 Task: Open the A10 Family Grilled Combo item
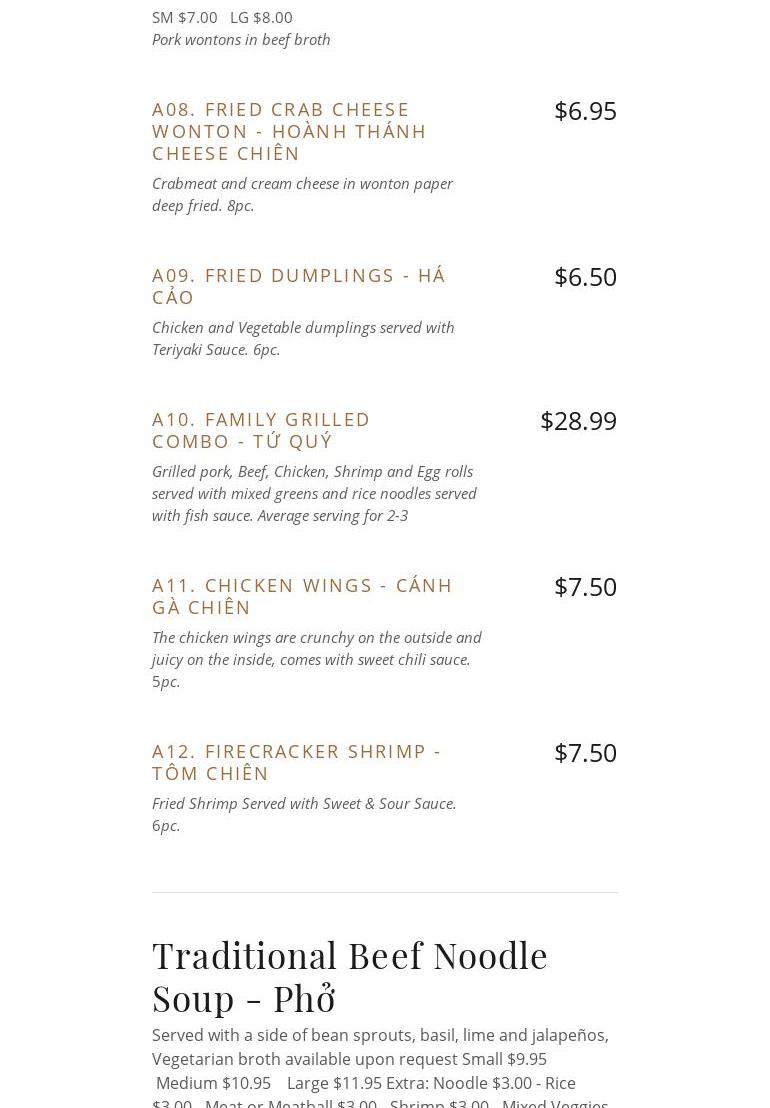tap(261, 430)
